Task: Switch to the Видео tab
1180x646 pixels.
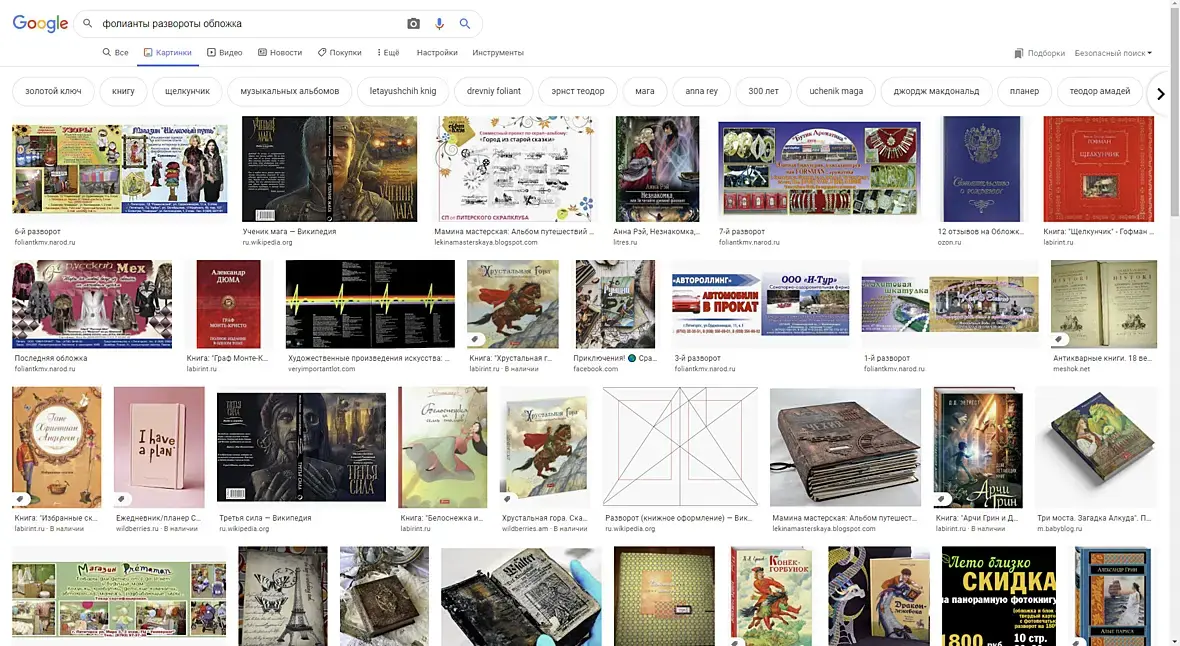Action: click(224, 53)
